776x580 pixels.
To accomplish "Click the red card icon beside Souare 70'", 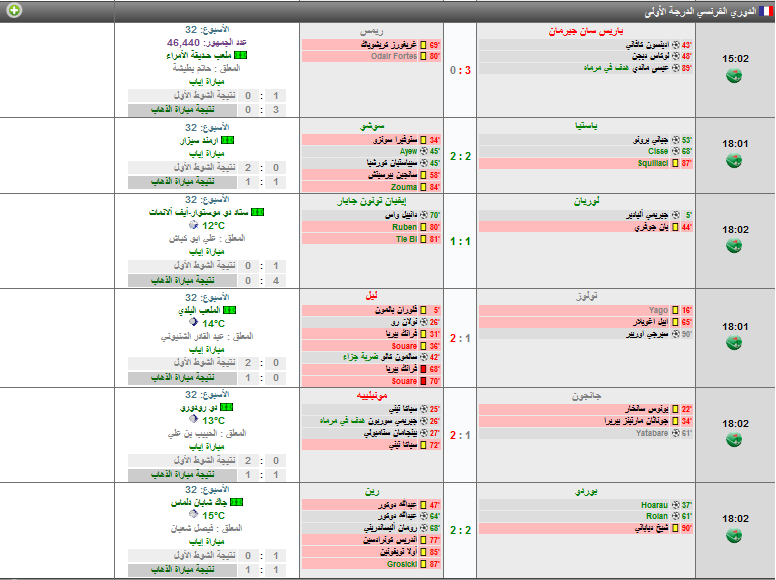I will pos(424,381).
